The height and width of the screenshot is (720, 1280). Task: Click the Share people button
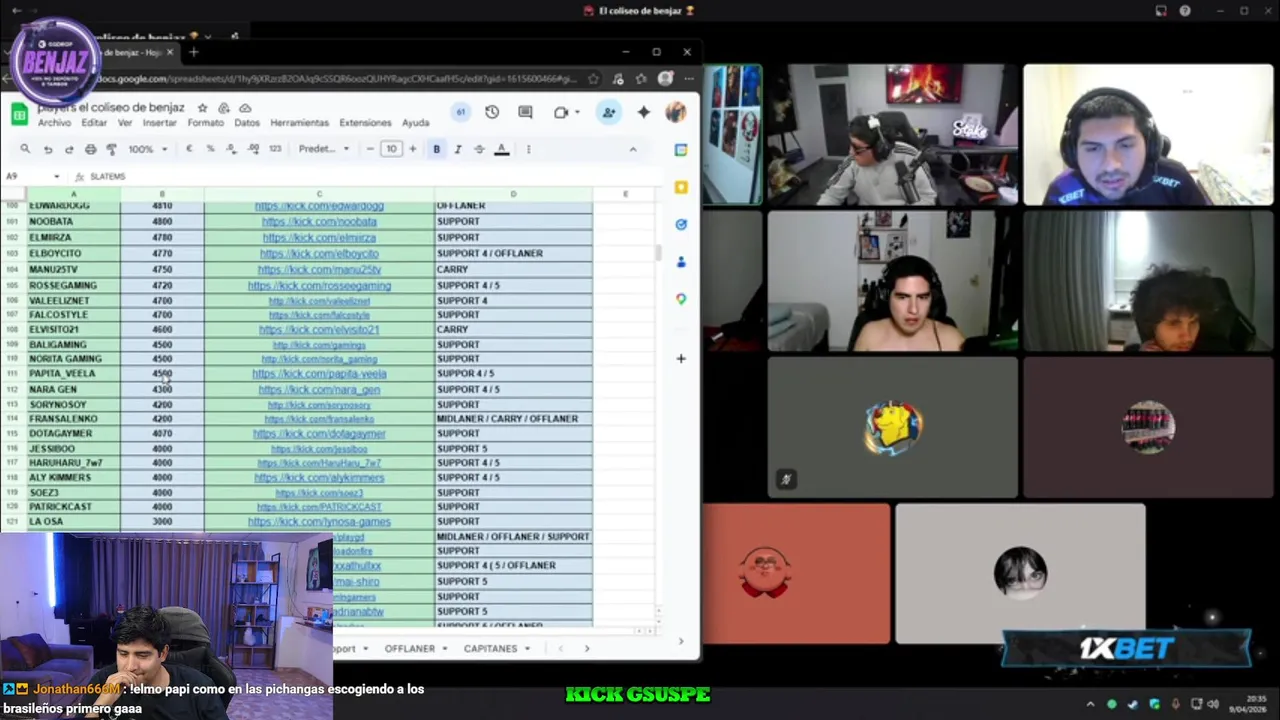tap(608, 112)
